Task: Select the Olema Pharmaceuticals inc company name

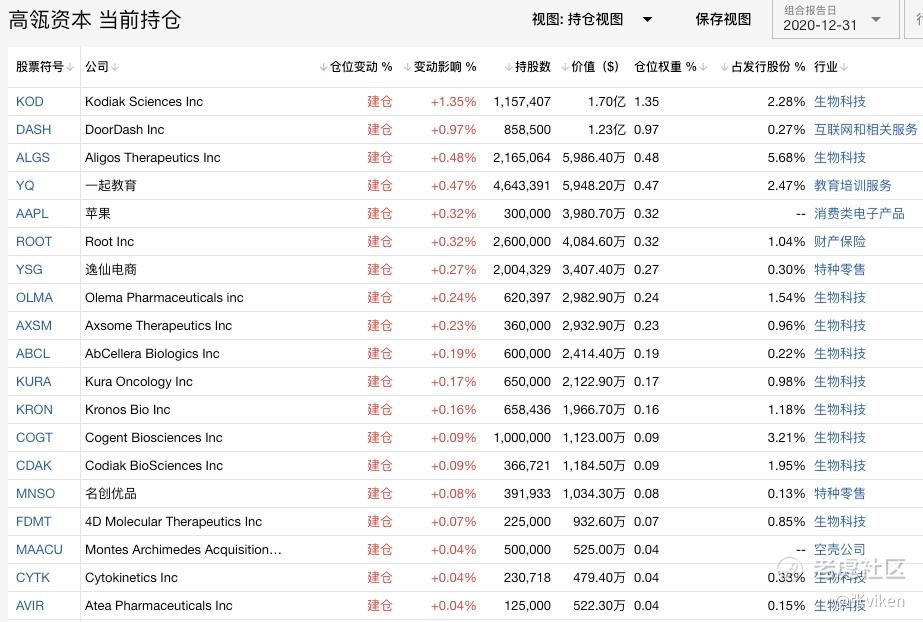Action: point(164,298)
